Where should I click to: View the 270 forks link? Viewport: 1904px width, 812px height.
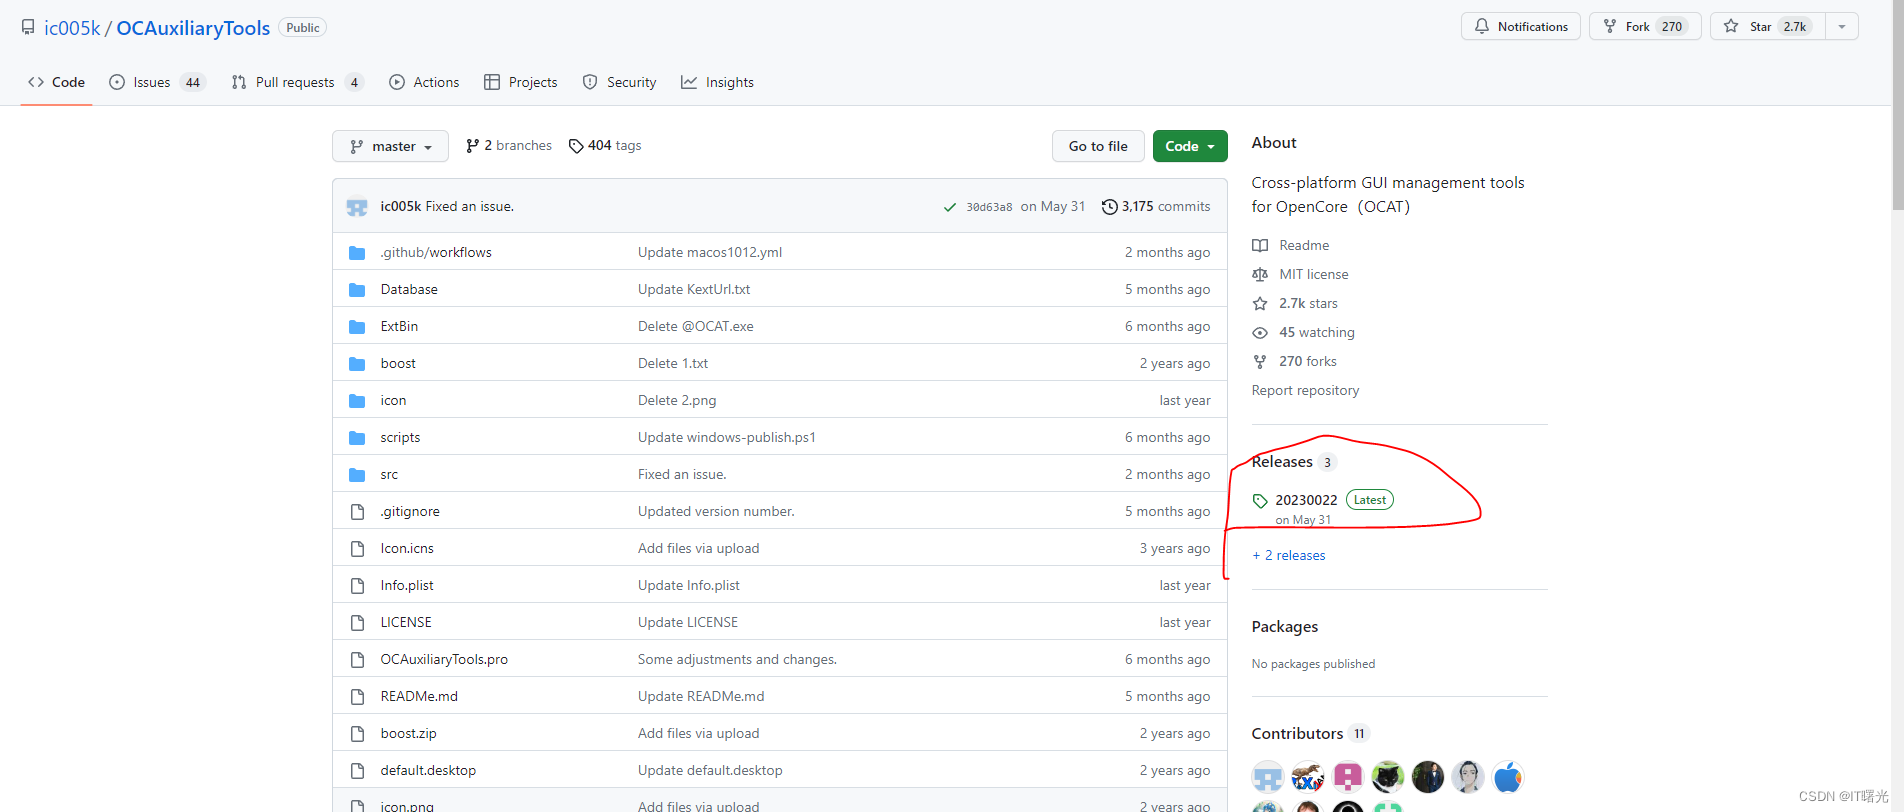(1294, 361)
